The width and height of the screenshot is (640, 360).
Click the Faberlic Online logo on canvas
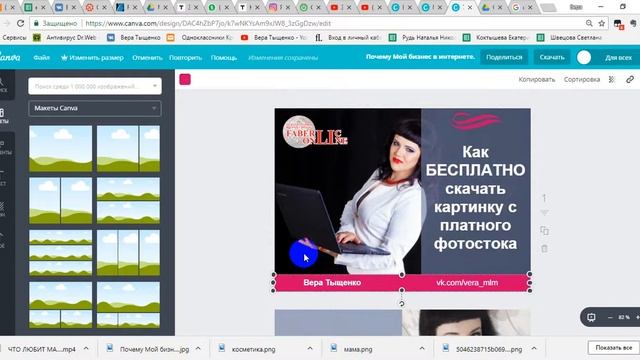pyautogui.click(x=315, y=132)
